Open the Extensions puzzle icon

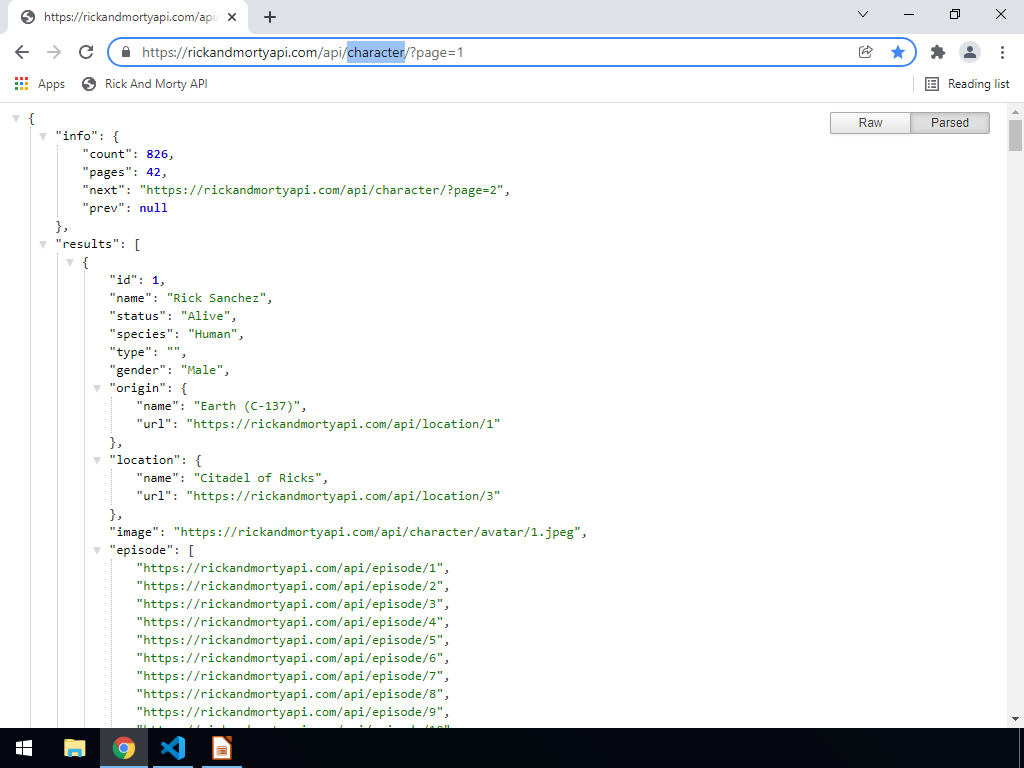click(938, 52)
